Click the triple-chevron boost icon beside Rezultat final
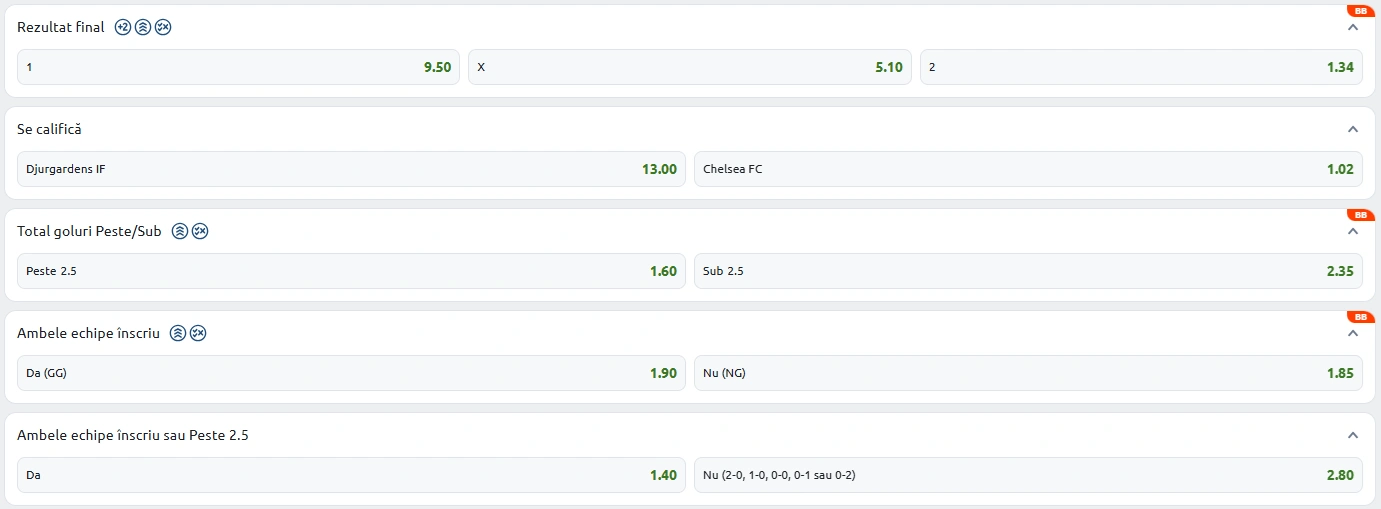The height and width of the screenshot is (509, 1381). (x=143, y=27)
